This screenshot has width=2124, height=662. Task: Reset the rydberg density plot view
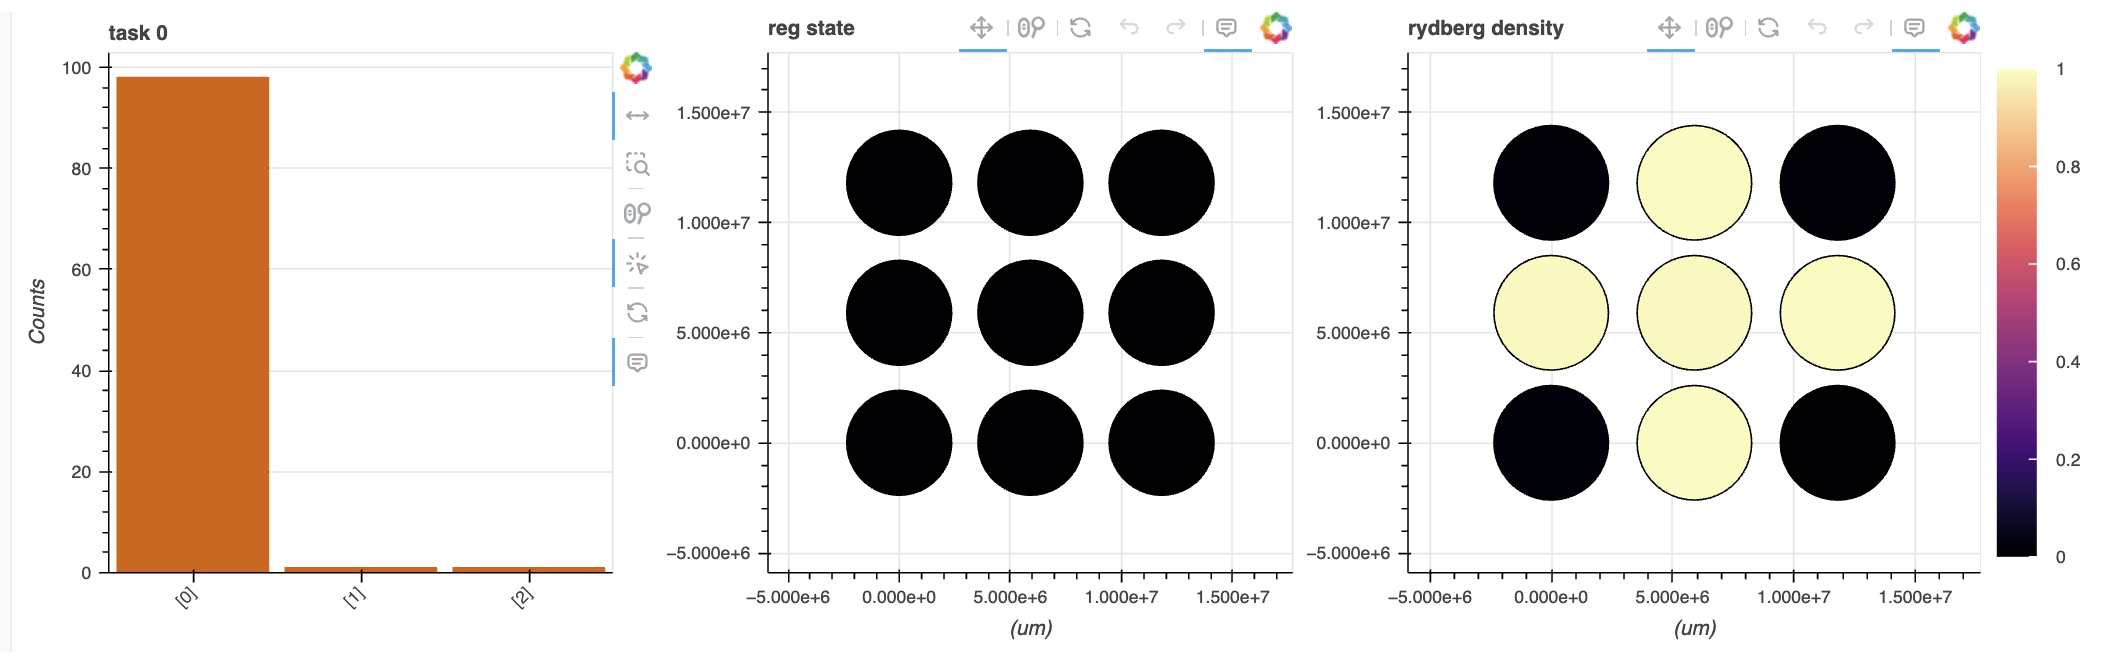(1768, 28)
